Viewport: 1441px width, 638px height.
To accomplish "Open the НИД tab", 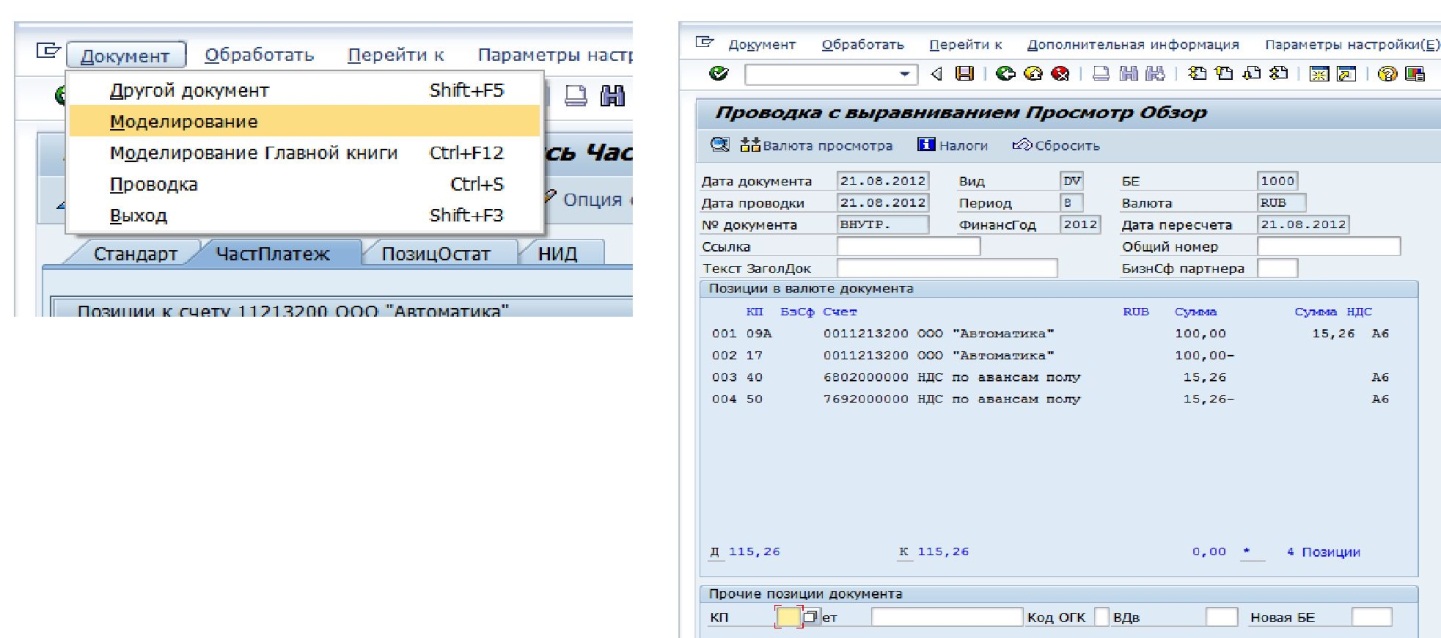I will pyautogui.click(x=557, y=253).
